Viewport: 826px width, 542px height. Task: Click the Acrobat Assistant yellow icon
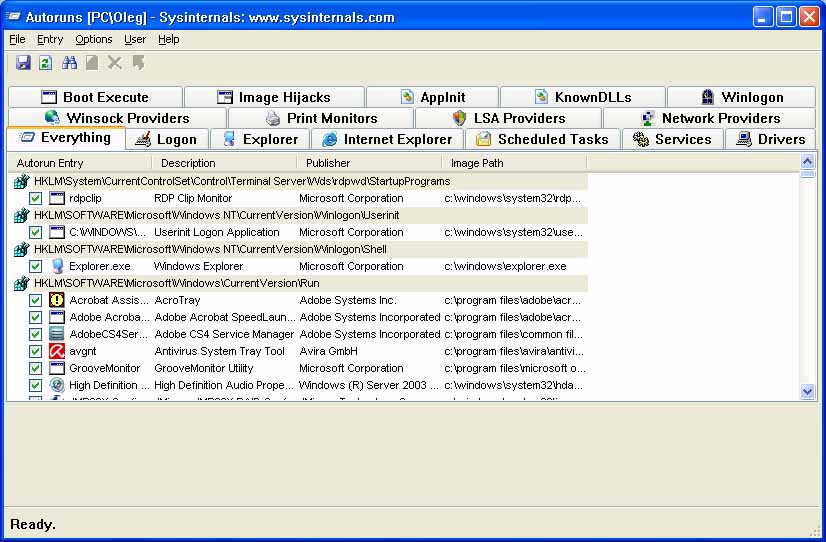[x=57, y=300]
